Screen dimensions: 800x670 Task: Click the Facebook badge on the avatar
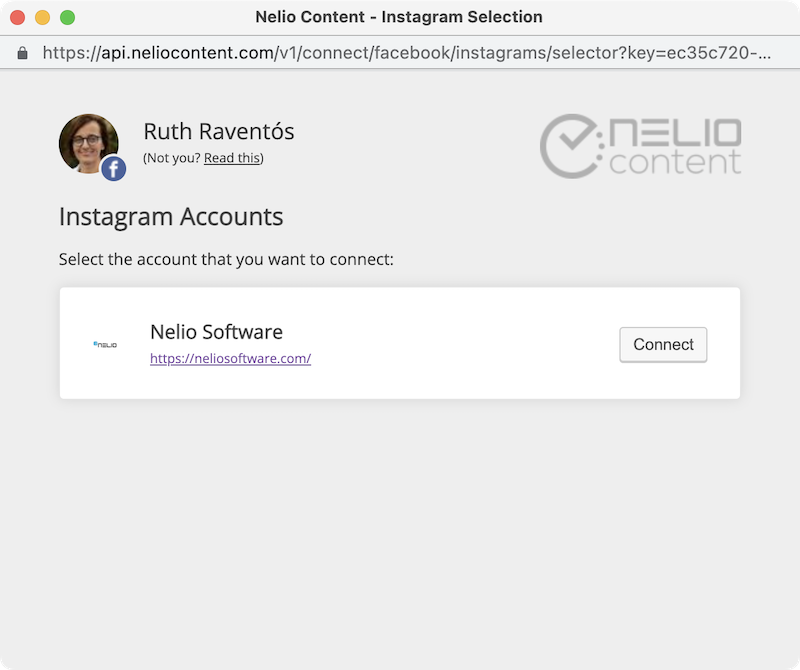113,168
